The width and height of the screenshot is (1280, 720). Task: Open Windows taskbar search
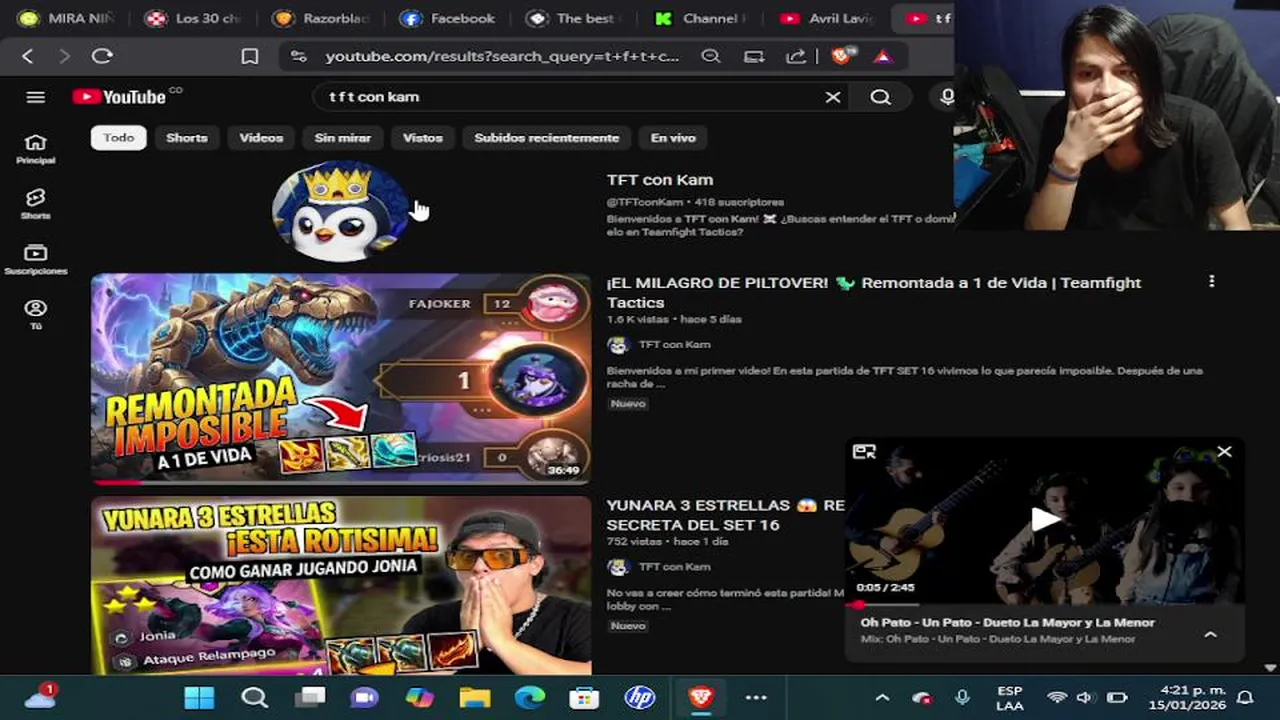coord(255,698)
